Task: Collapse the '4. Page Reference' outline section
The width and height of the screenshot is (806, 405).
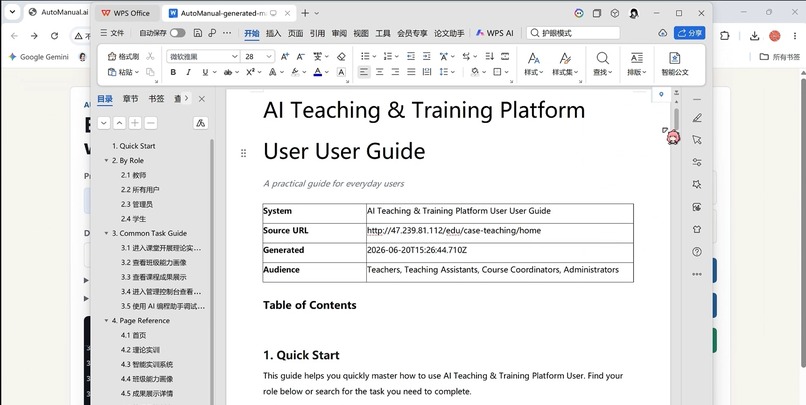Action: point(106,321)
